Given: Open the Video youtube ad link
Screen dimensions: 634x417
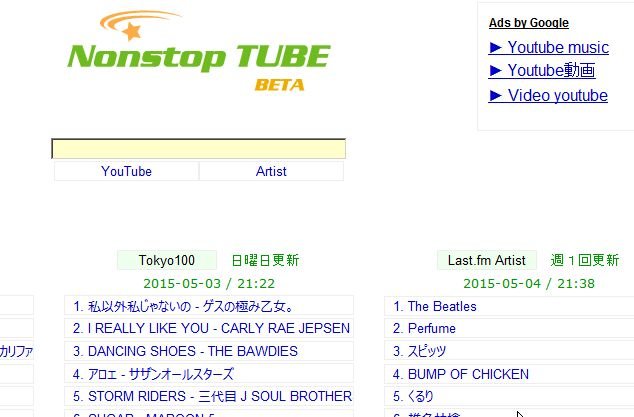Looking at the screenshot, I should coord(548,95).
